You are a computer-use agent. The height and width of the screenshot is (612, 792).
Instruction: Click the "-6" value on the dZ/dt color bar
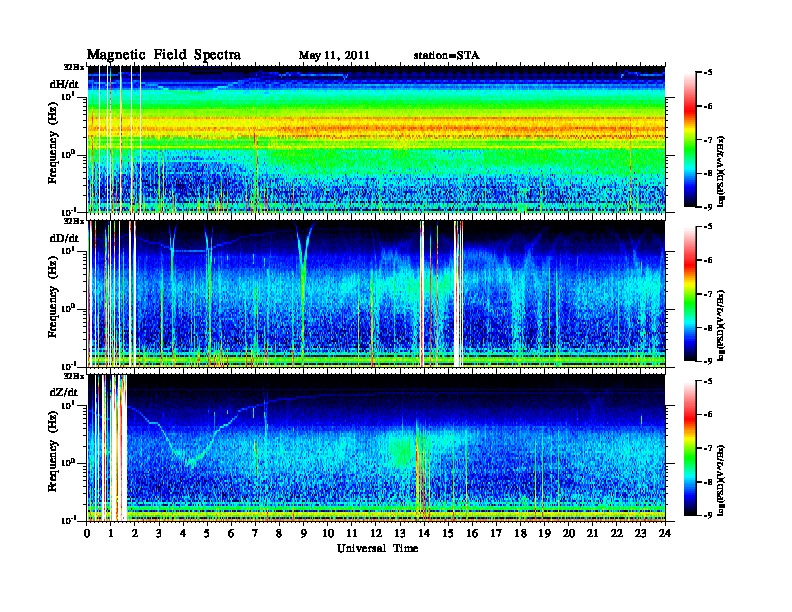click(x=707, y=415)
